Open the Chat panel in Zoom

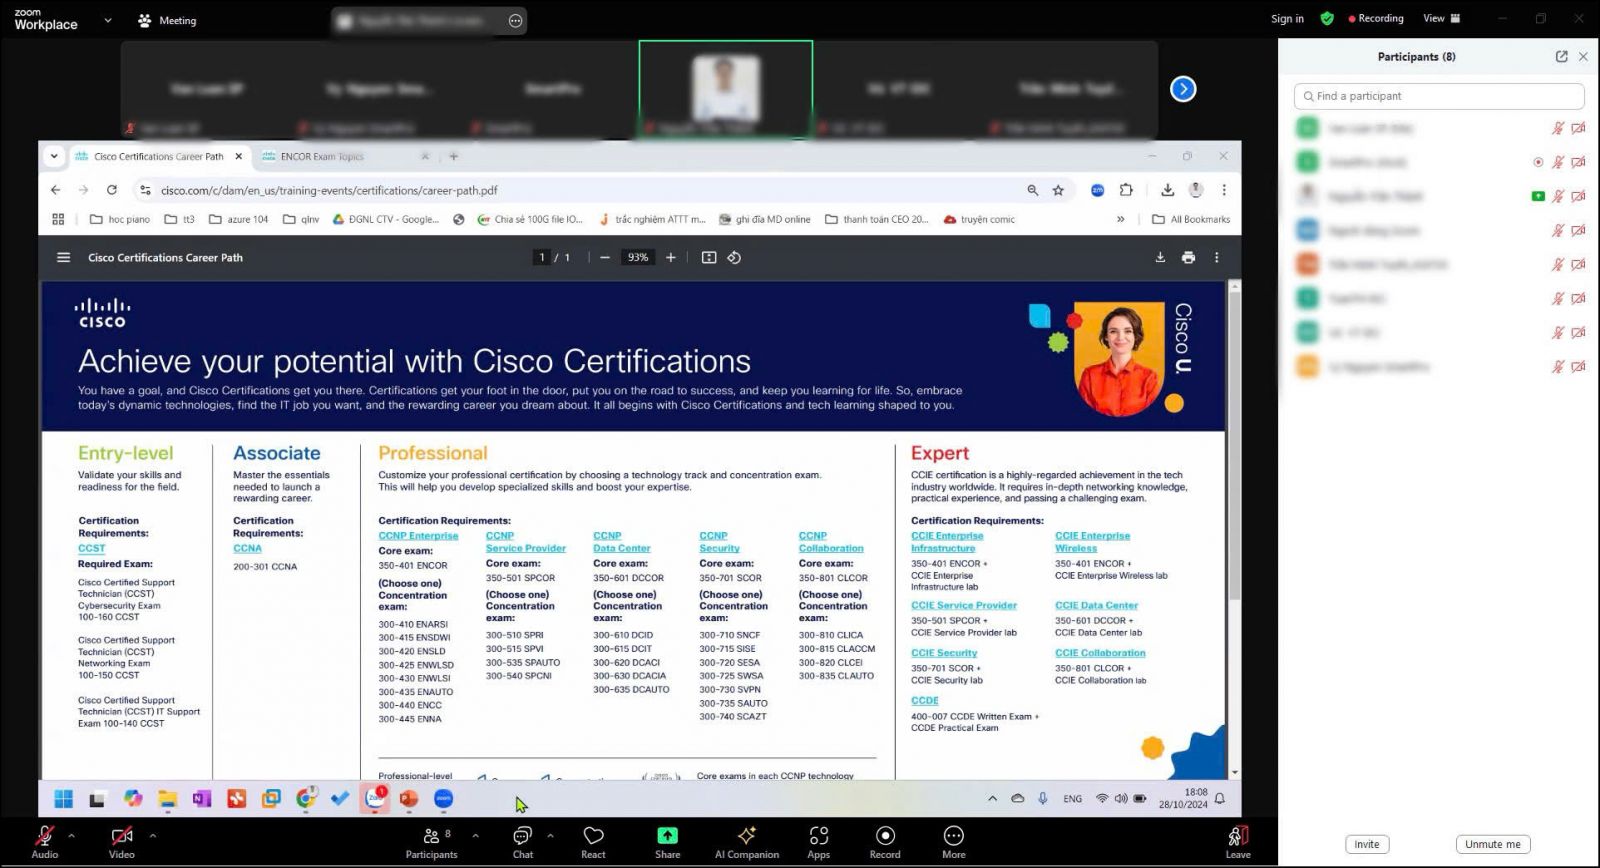pyautogui.click(x=522, y=842)
